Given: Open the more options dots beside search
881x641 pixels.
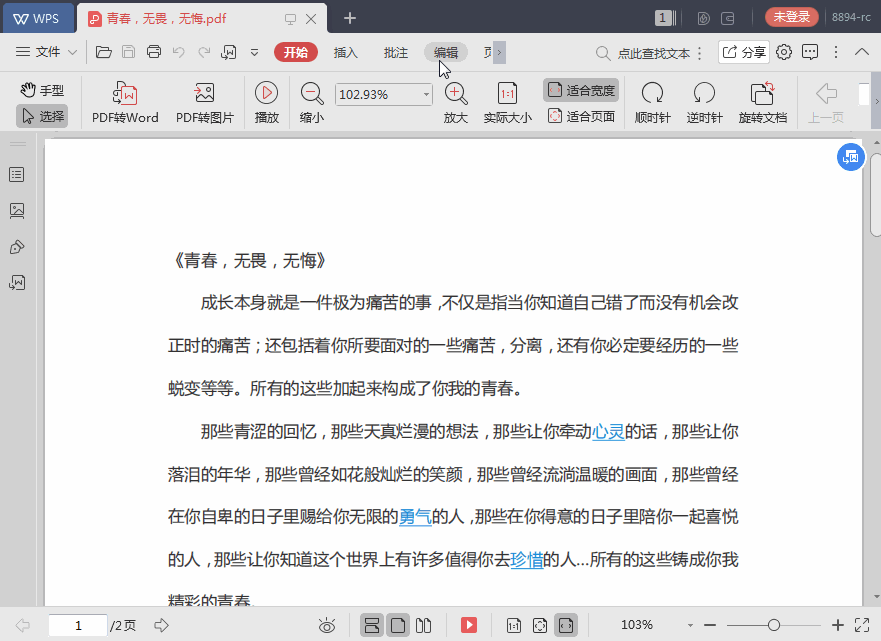Looking at the screenshot, I should point(700,53).
